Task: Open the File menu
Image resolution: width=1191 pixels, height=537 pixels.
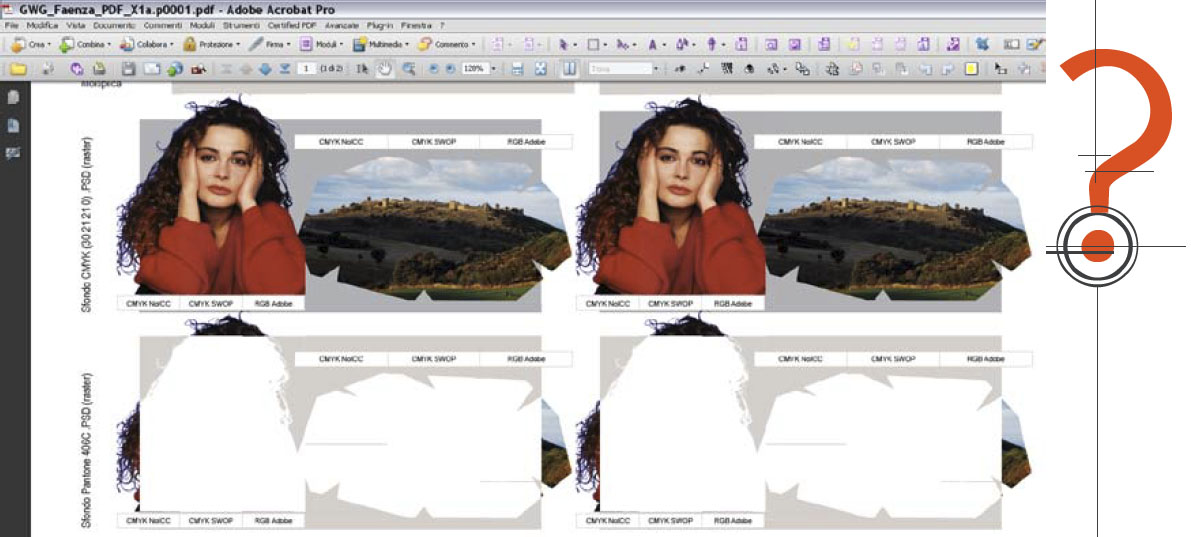Action: click(x=11, y=25)
